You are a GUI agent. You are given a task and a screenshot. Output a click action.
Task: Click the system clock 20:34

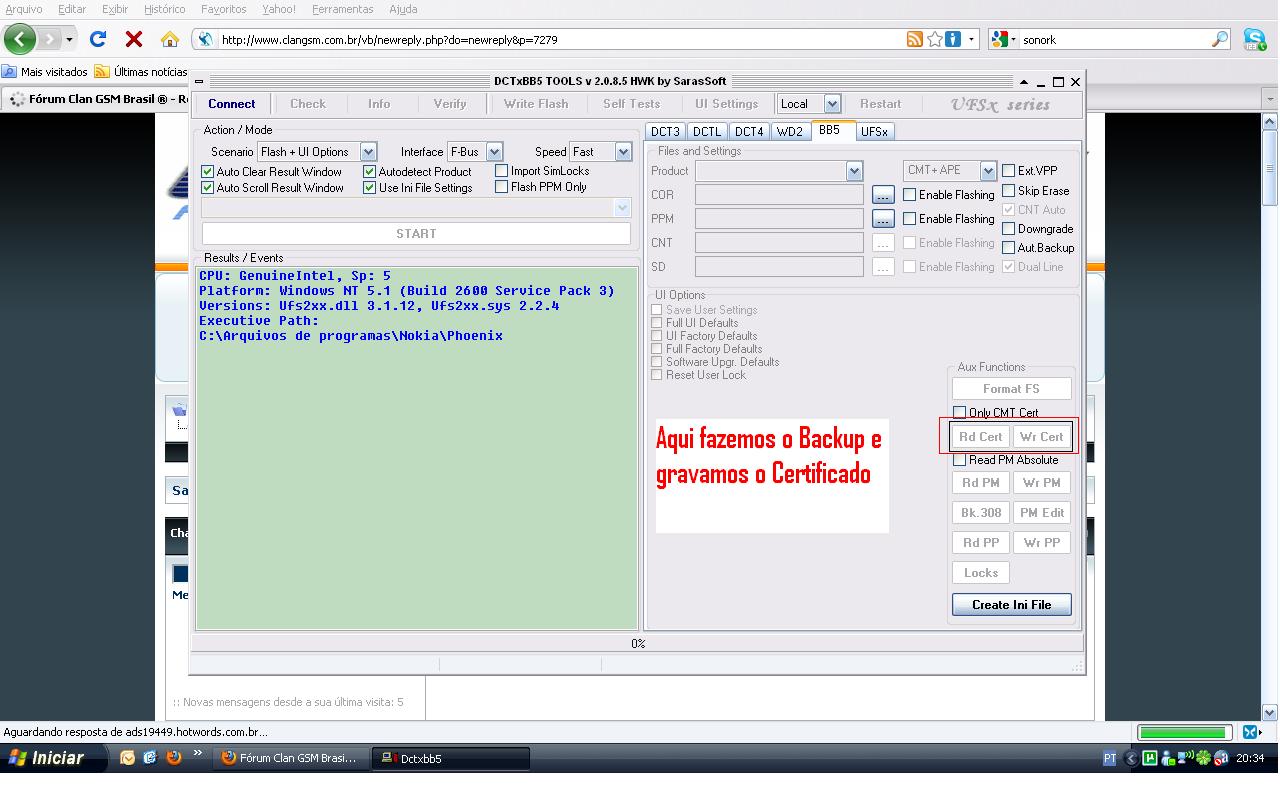(x=1250, y=758)
